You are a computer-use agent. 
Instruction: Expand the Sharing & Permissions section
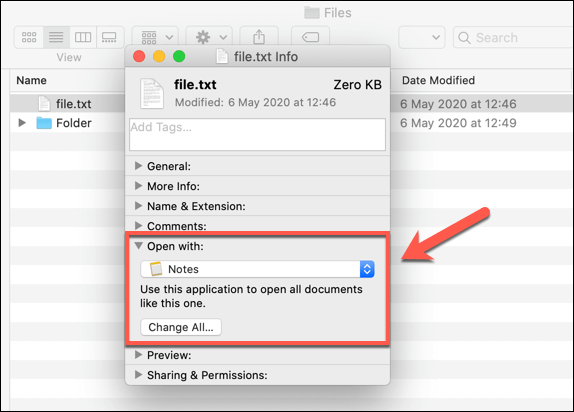[138, 375]
